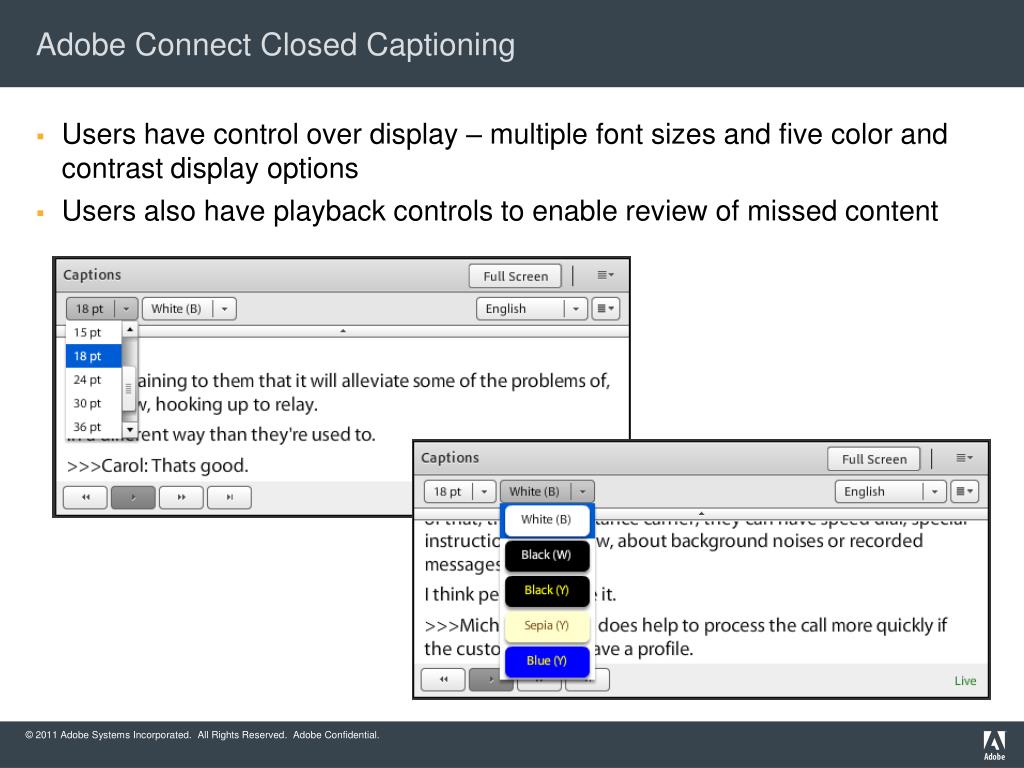Select the highlighted 18 pt list entry
This screenshot has height=768, width=1024.
click(x=93, y=356)
